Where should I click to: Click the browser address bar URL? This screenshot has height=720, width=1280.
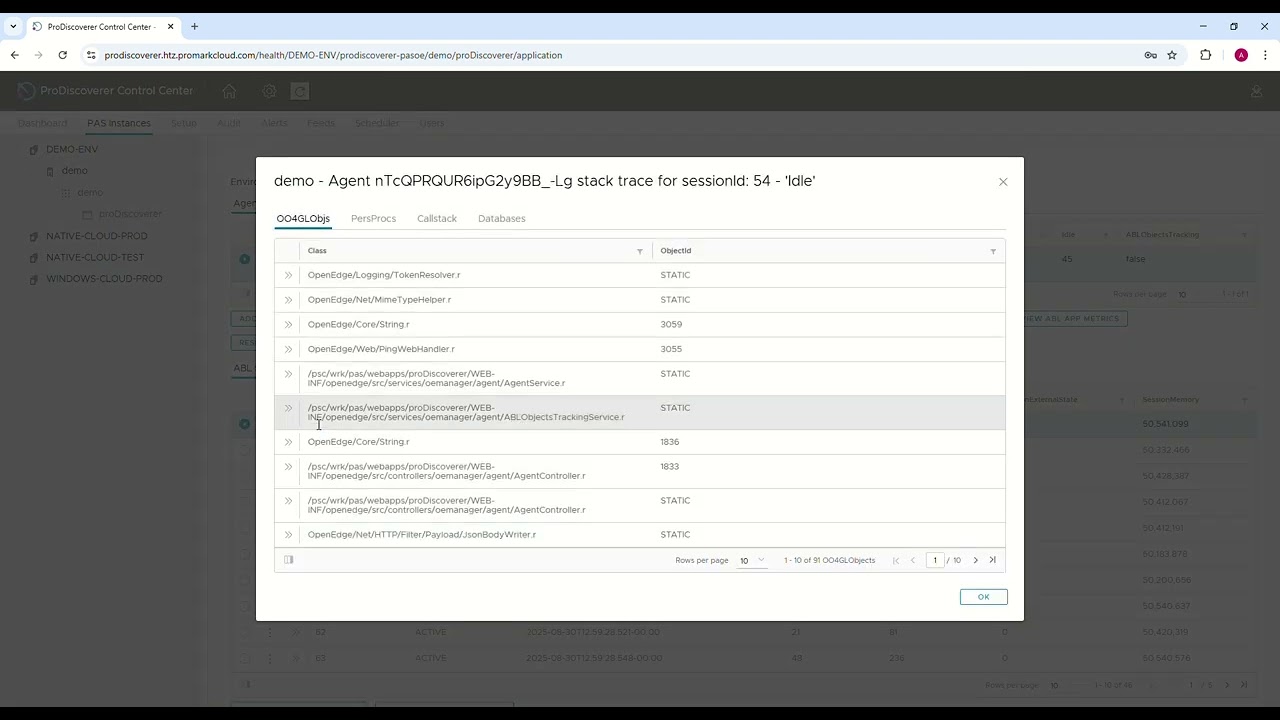click(333, 55)
